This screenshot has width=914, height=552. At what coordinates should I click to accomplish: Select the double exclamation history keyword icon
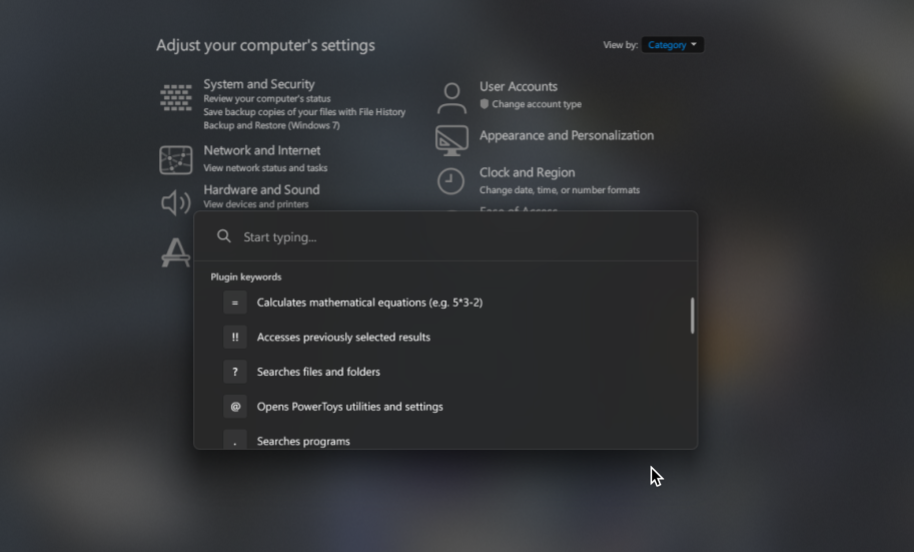coord(235,337)
